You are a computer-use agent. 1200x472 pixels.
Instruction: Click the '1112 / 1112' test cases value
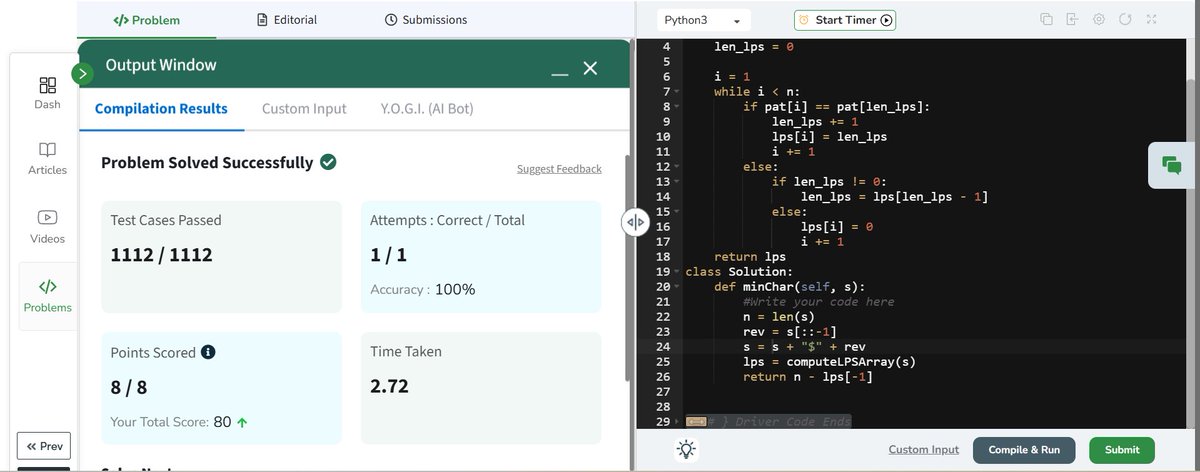[161, 255]
